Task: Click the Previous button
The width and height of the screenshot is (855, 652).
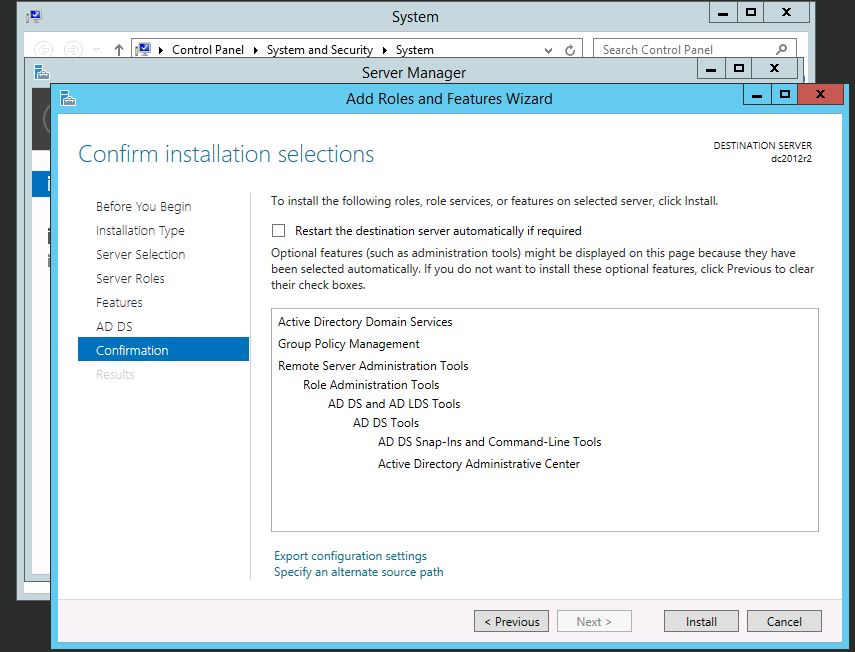Action: tap(511, 621)
